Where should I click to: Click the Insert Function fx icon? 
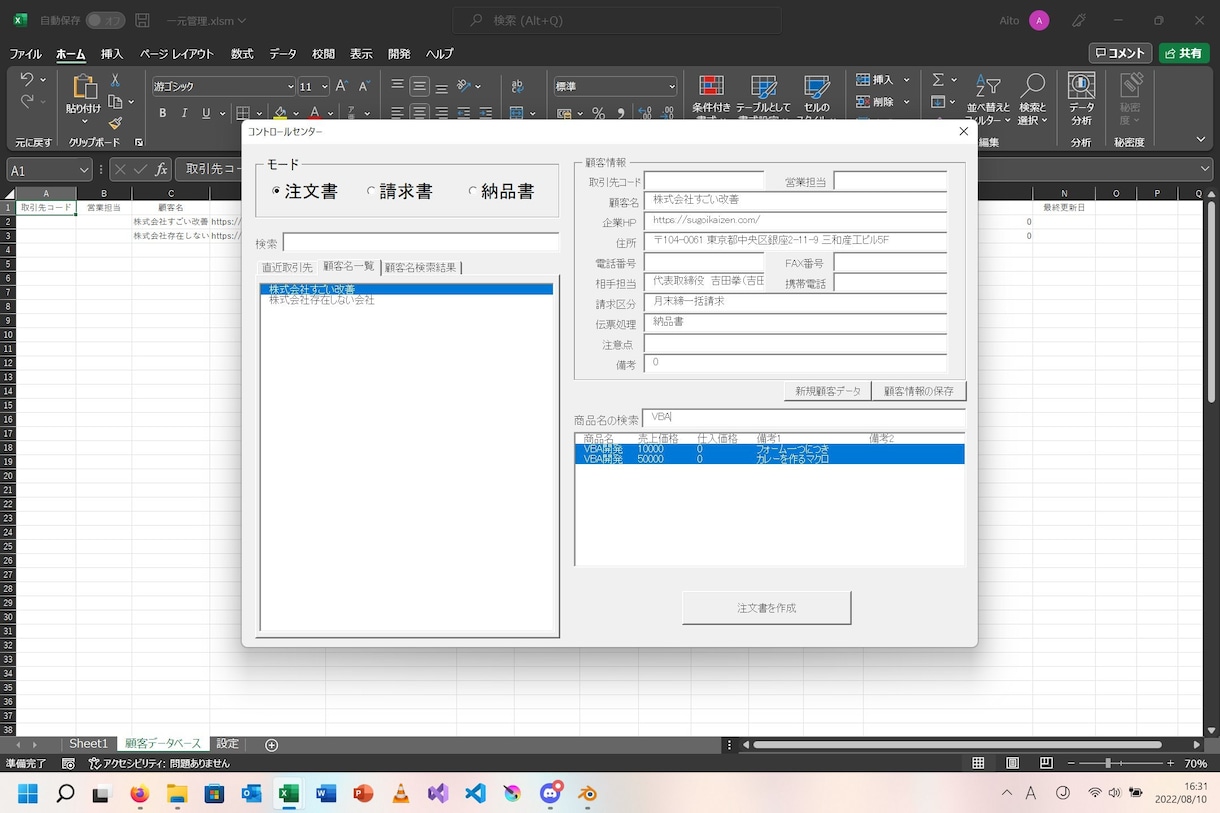162,169
